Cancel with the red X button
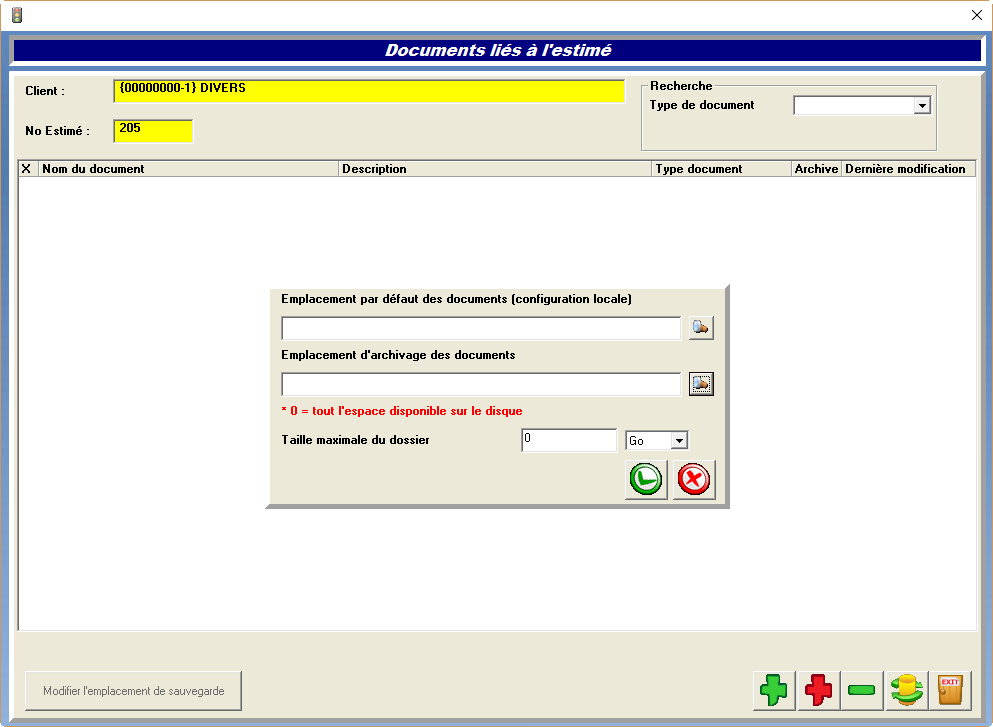Image resolution: width=993 pixels, height=727 pixels. click(694, 479)
